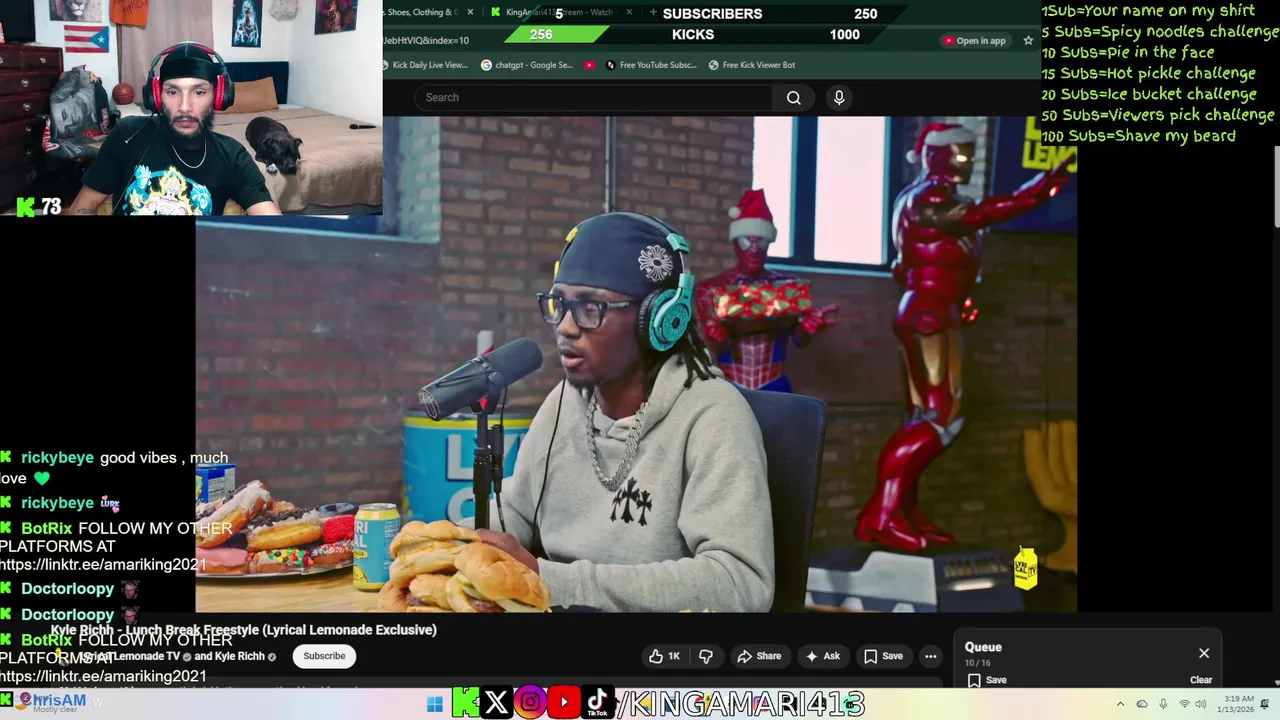Viewport: 1280px width, 720px height.
Task: Open the Free YouTube Subscribers bookmark
Action: click(650, 65)
